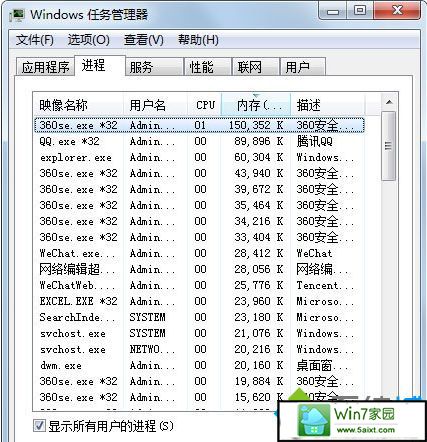427x442 pixels.
Task: Select 360se.exe process using 35,464 K
Action: pos(199,205)
